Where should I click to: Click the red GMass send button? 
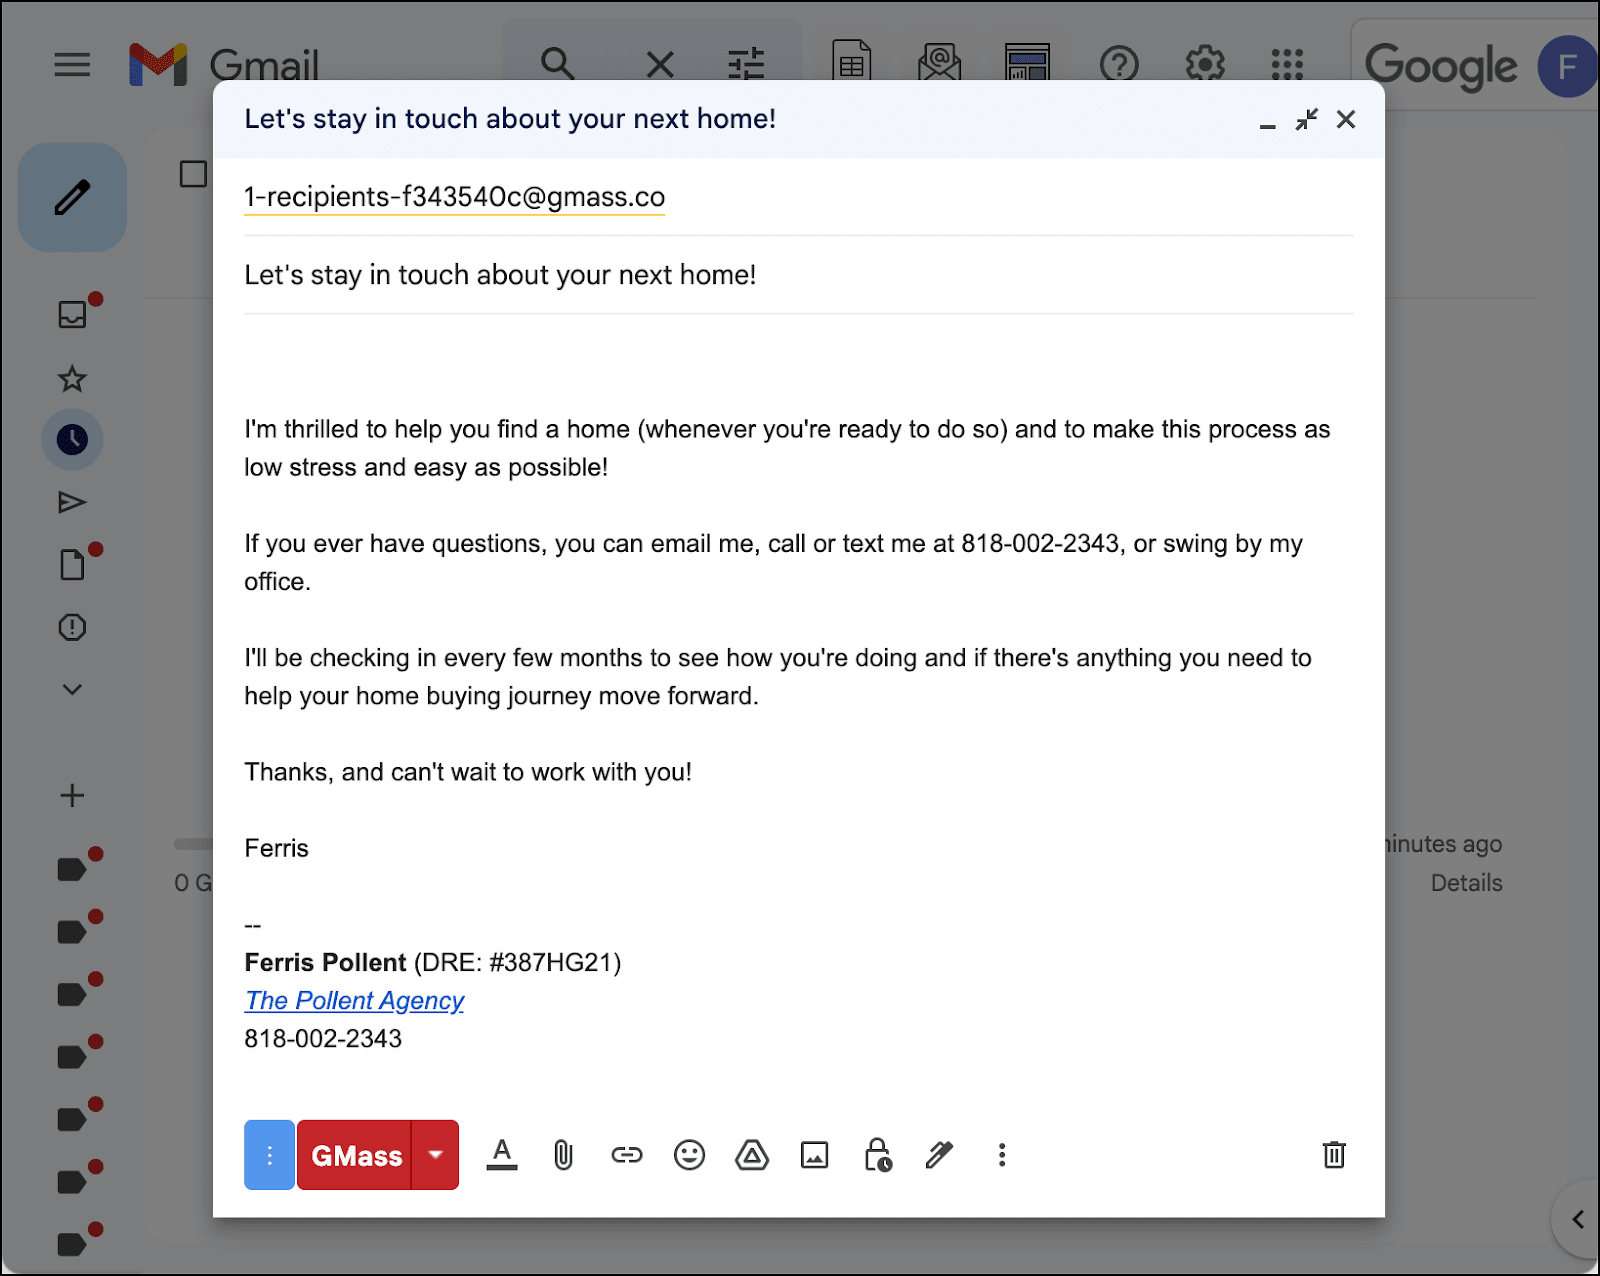click(355, 1155)
